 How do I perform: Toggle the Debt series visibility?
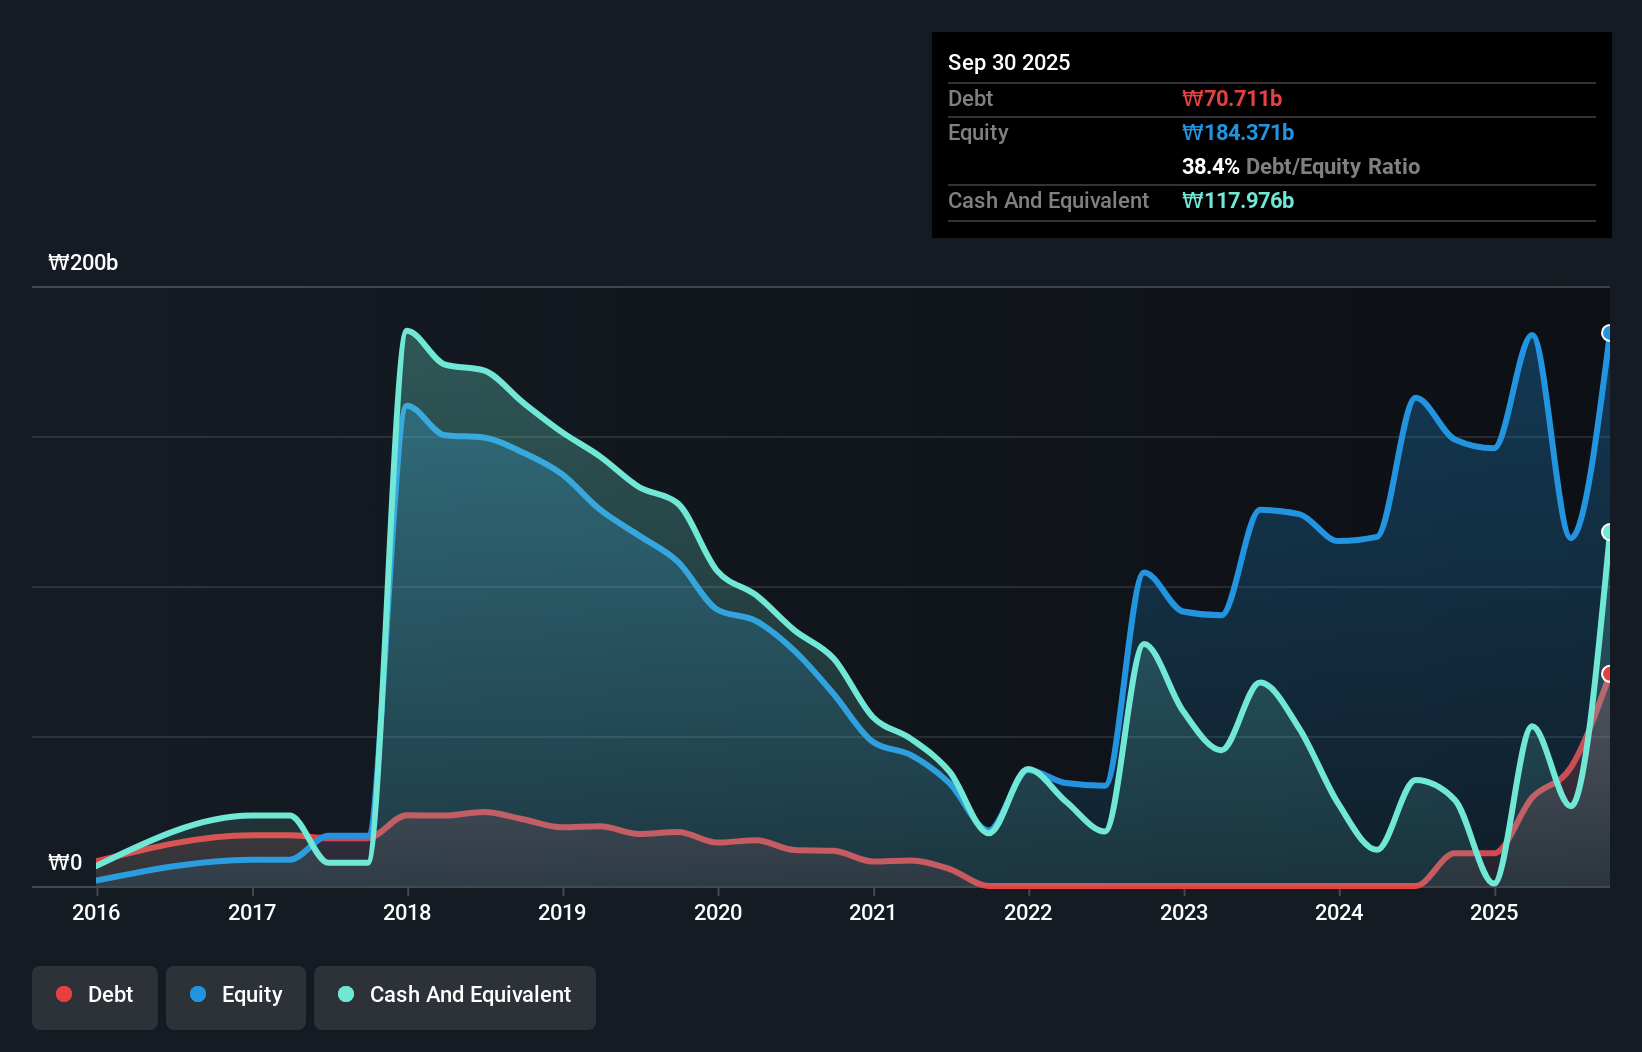[x=95, y=995]
